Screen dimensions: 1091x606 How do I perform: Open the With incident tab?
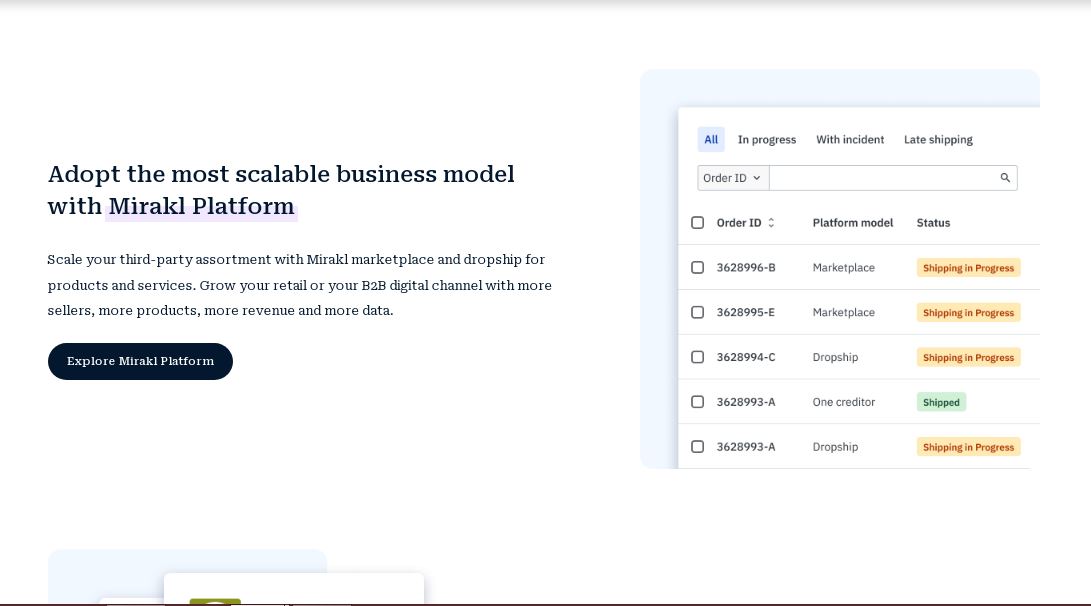[850, 139]
